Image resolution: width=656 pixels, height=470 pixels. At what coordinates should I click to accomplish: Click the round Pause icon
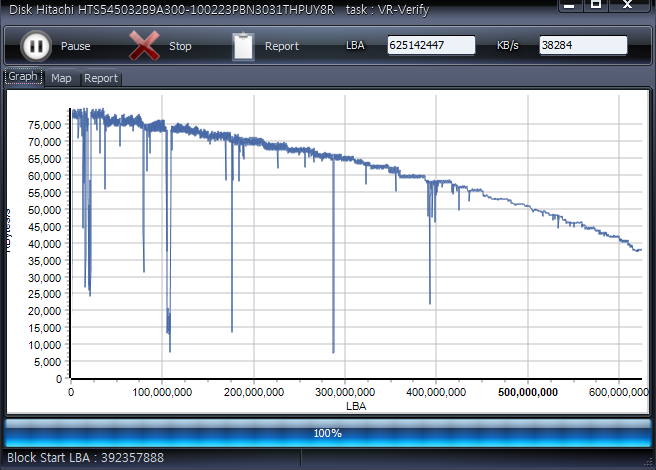pos(35,46)
